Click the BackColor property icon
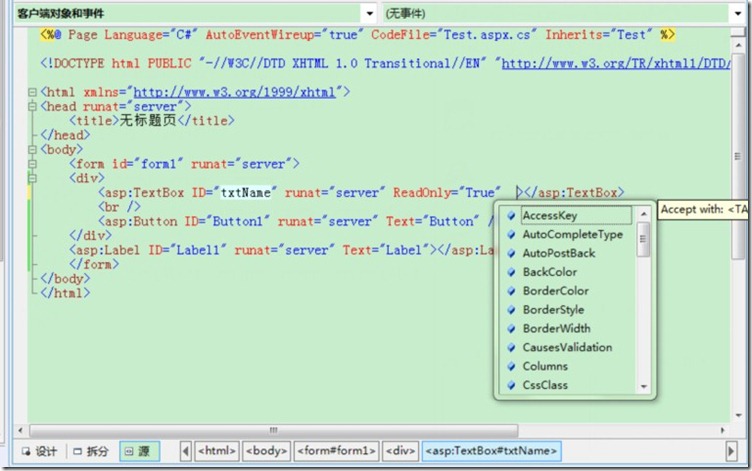 click(x=511, y=272)
